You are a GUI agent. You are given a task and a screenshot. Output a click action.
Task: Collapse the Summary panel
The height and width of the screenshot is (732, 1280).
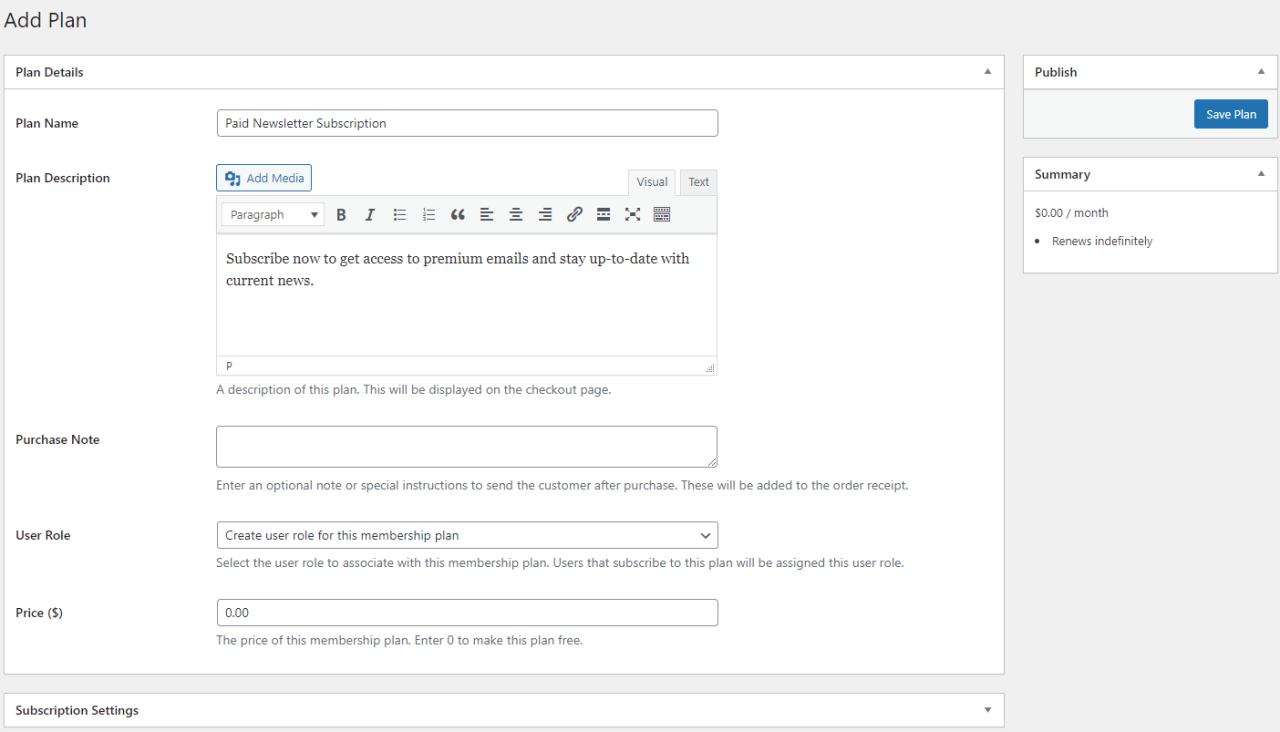point(1261,173)
